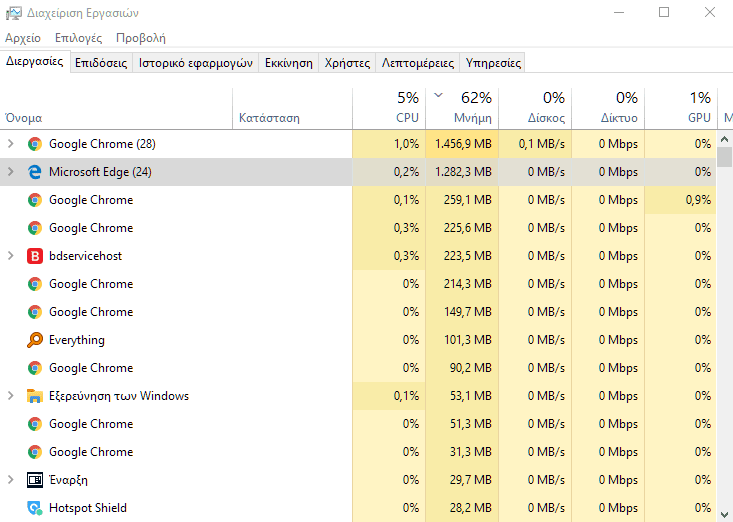Click the 1.456,9 MB memory value
The height and width of the screenshot is (522, 733).
point(463,144)
